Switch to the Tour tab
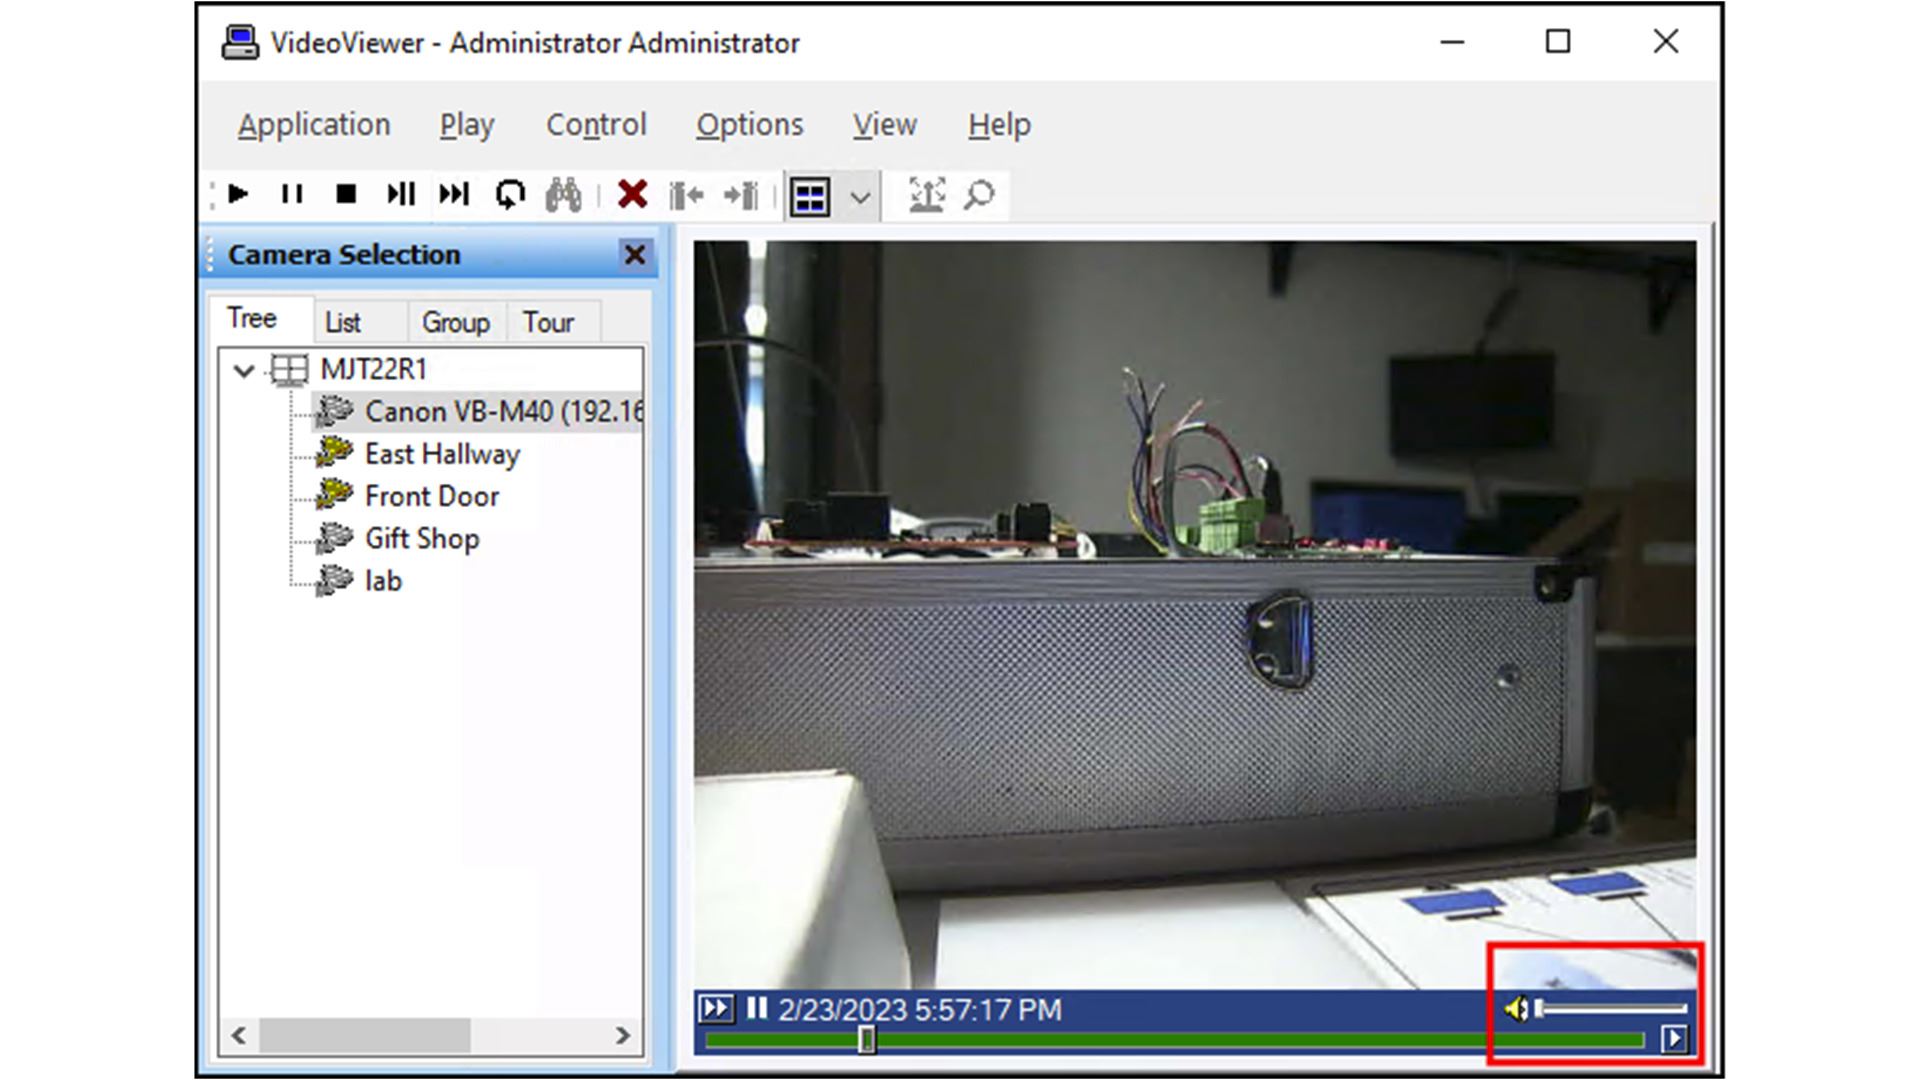Viewport: 1920px width, 1080px height. (x=548, y=322)
